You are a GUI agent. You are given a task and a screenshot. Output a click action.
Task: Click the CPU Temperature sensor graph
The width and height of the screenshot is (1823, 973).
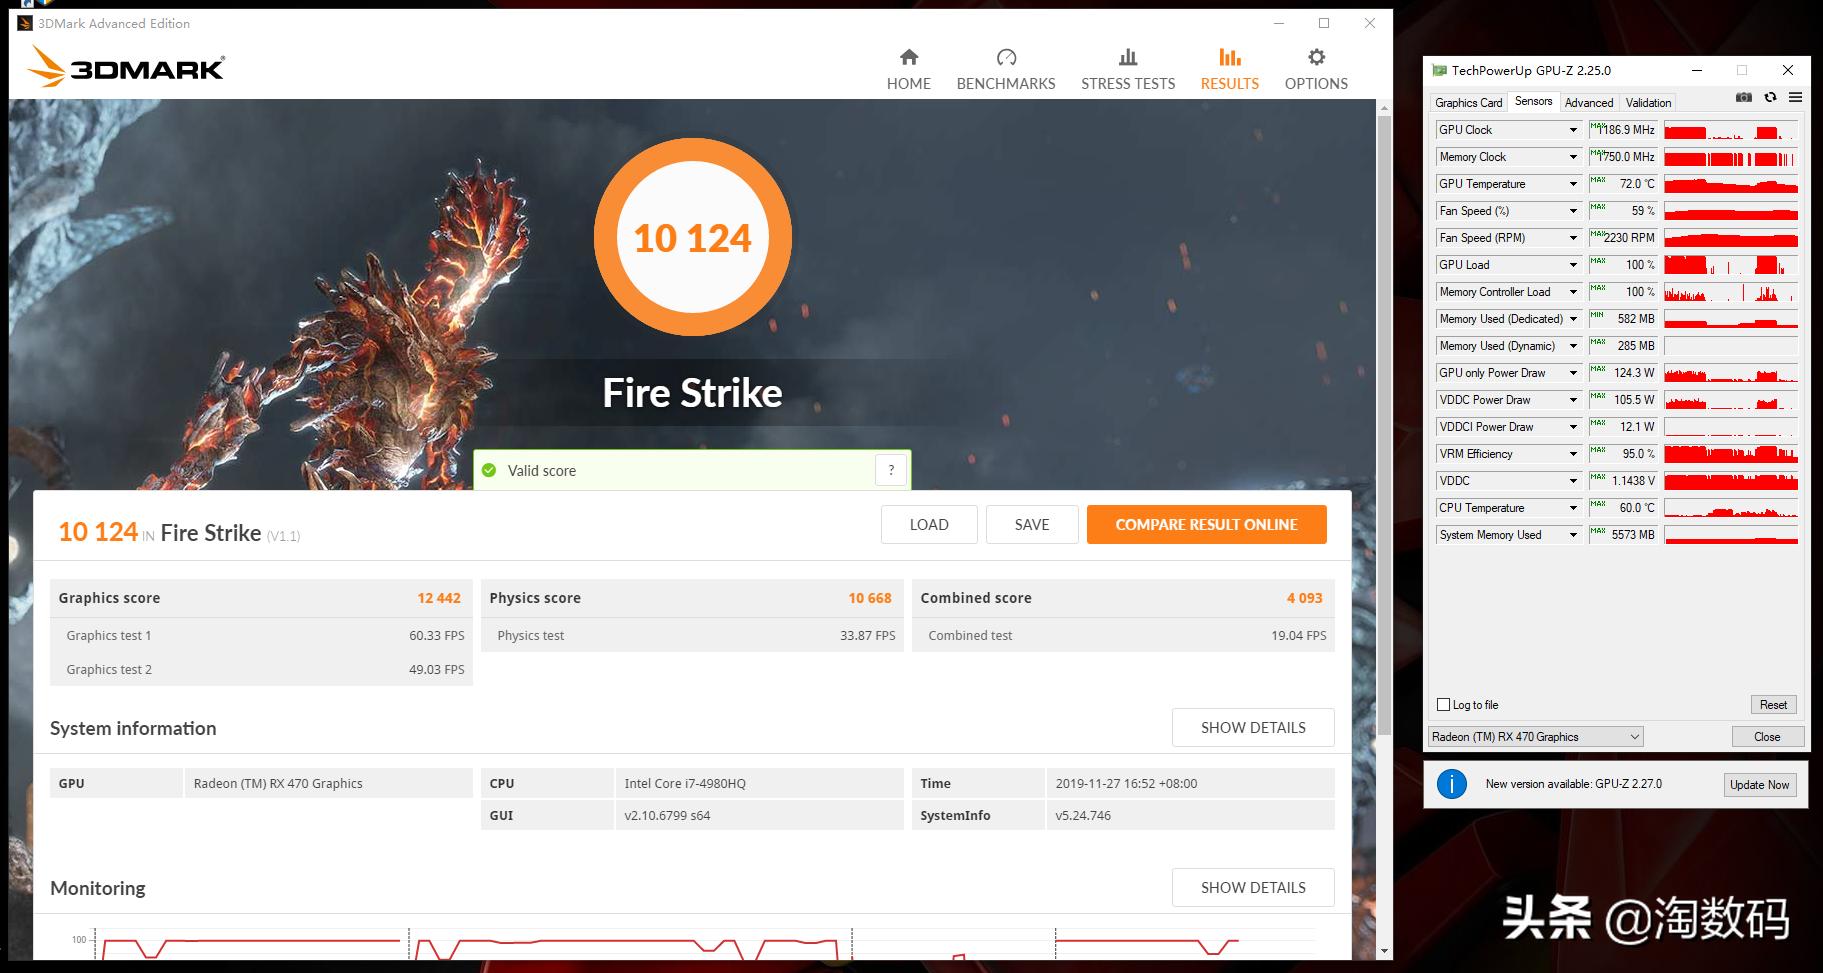(x=1731, y=508)
